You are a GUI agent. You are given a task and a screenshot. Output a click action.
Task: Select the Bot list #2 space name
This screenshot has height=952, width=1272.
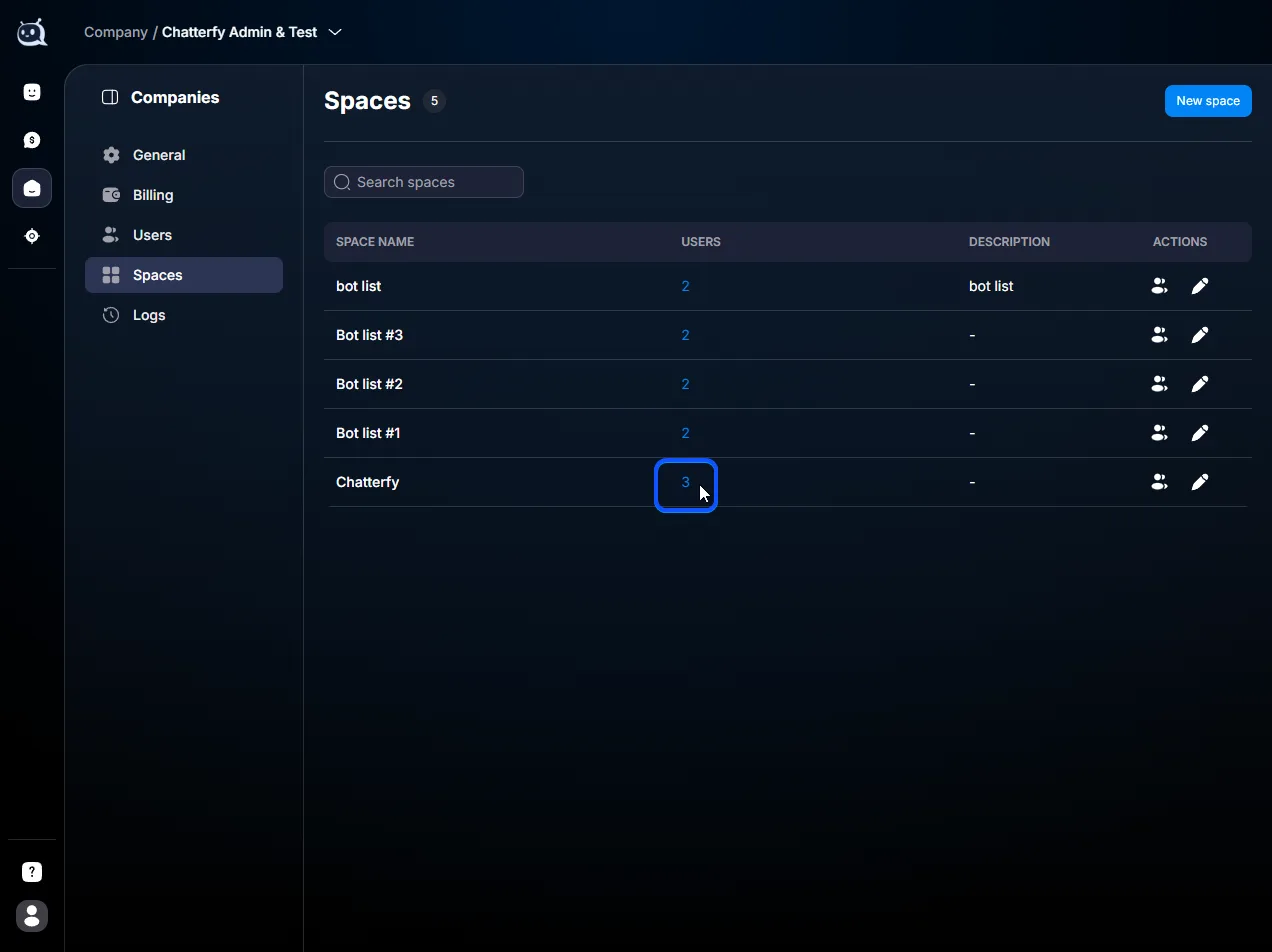pos(369,384)
